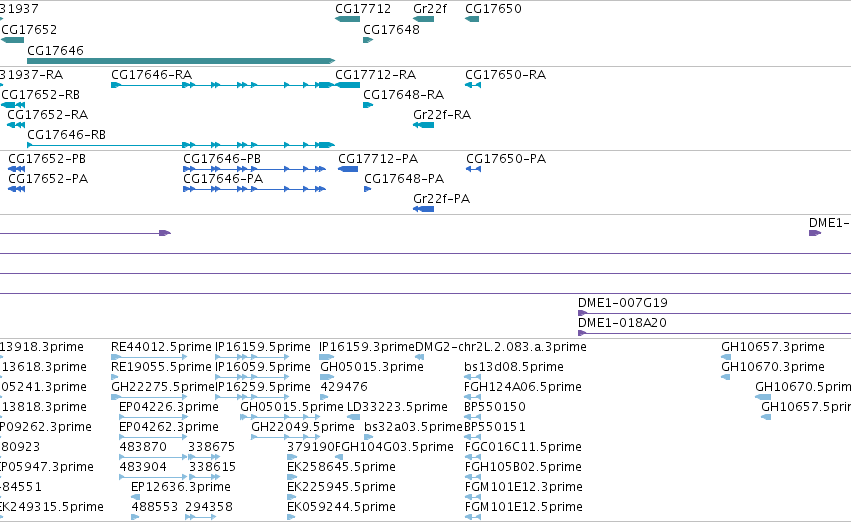851x522 pixels.
Task: Open protein CG17652-PB
Action: (x=16, y=169)
